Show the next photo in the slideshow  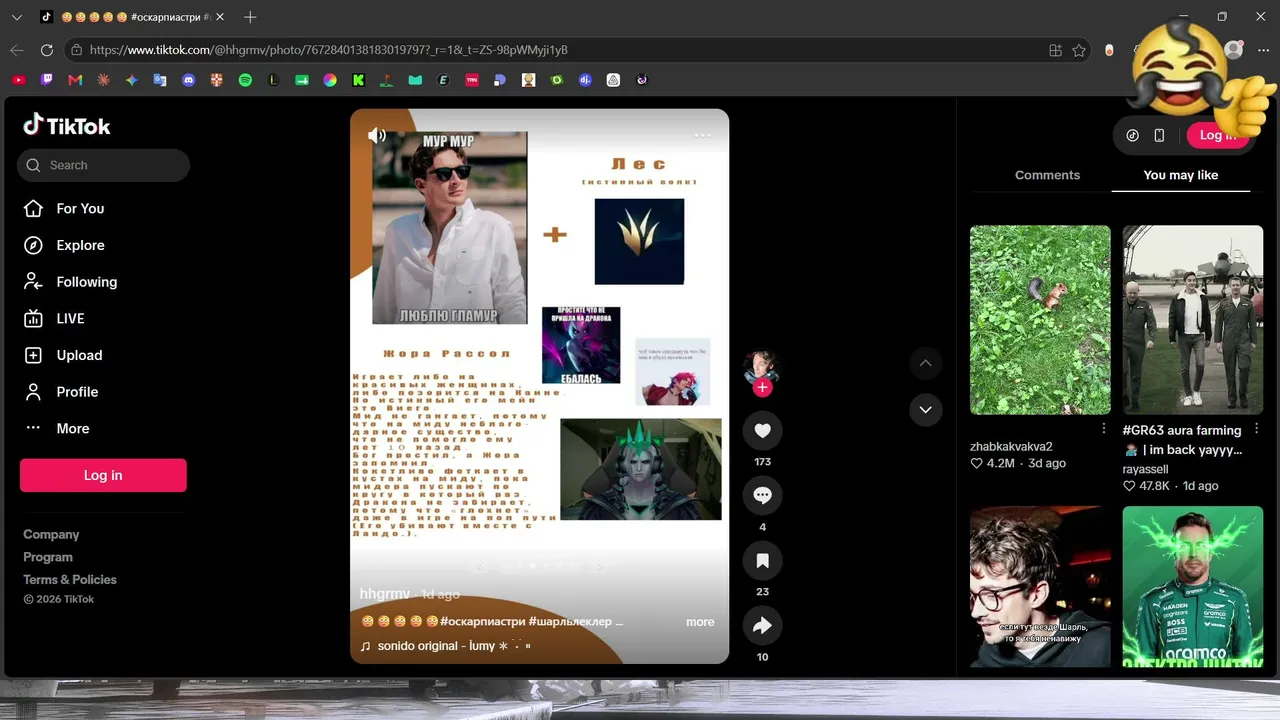coord(599,566)
